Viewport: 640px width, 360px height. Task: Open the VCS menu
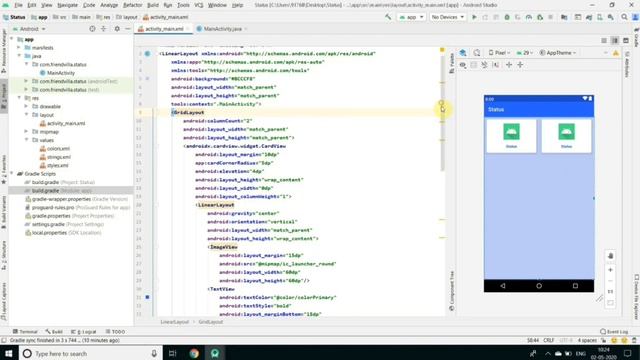tap(198, 5)
